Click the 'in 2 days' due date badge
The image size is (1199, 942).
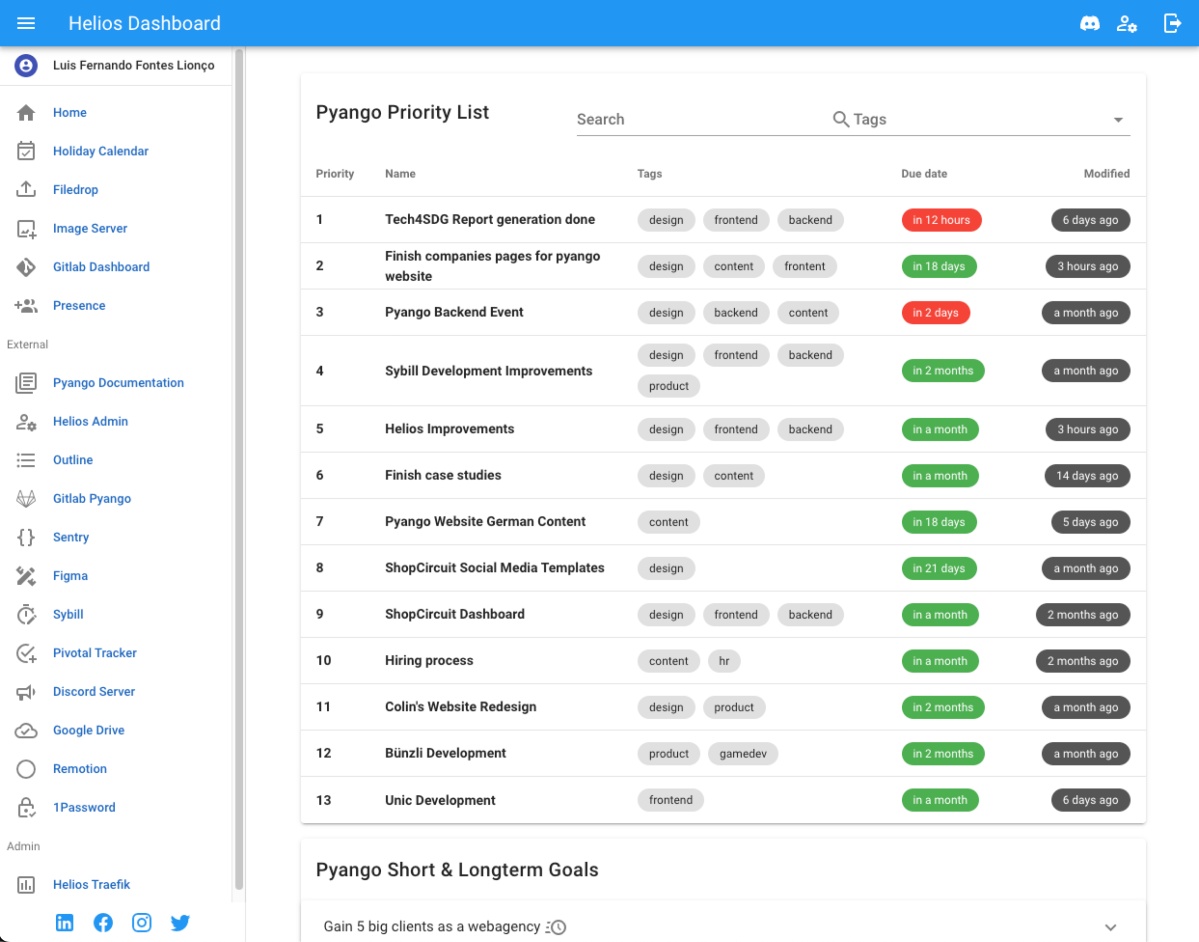click(935, 313)
